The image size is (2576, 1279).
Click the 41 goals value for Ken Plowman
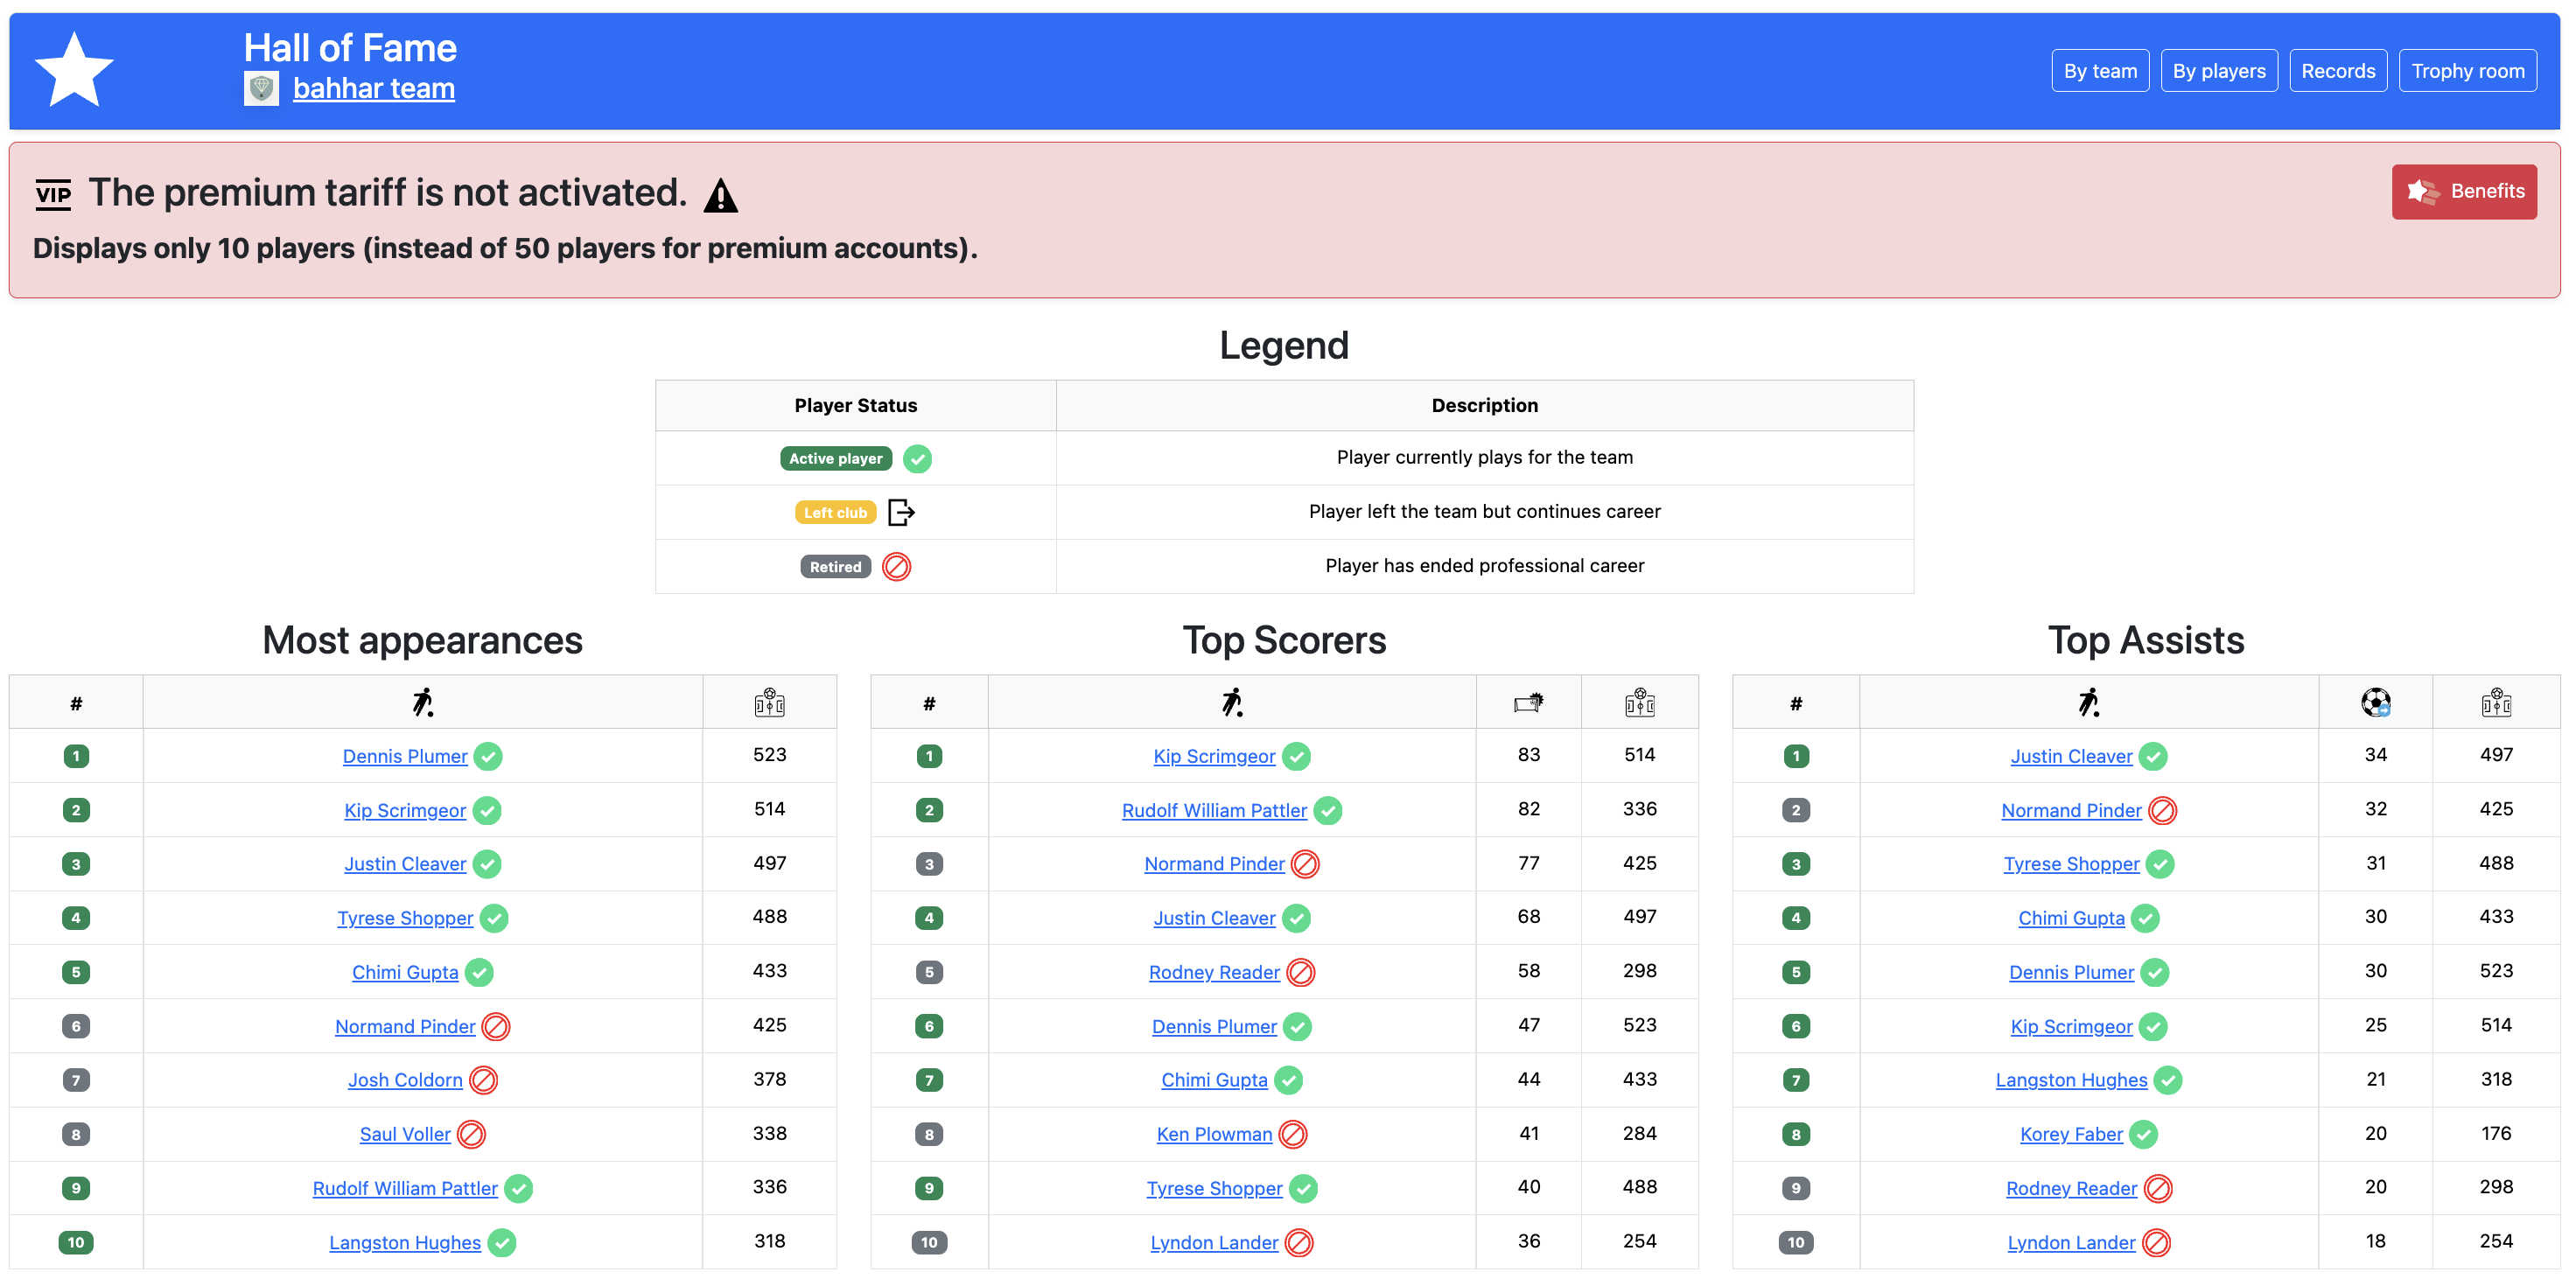click(x=1528, y=1133)
